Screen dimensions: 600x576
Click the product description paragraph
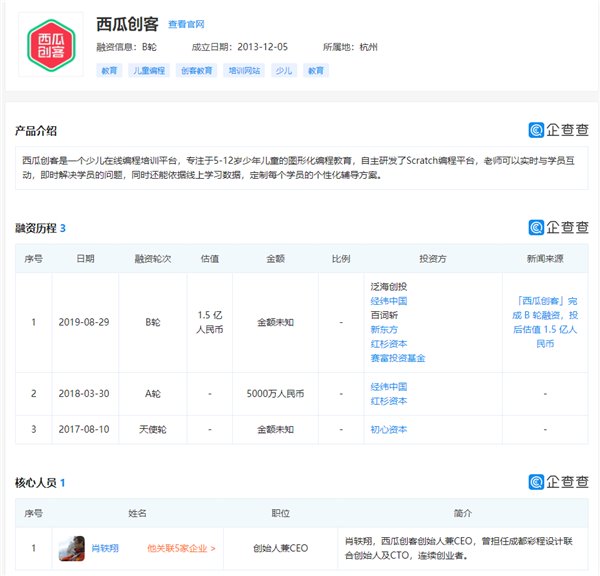point(298,168)
